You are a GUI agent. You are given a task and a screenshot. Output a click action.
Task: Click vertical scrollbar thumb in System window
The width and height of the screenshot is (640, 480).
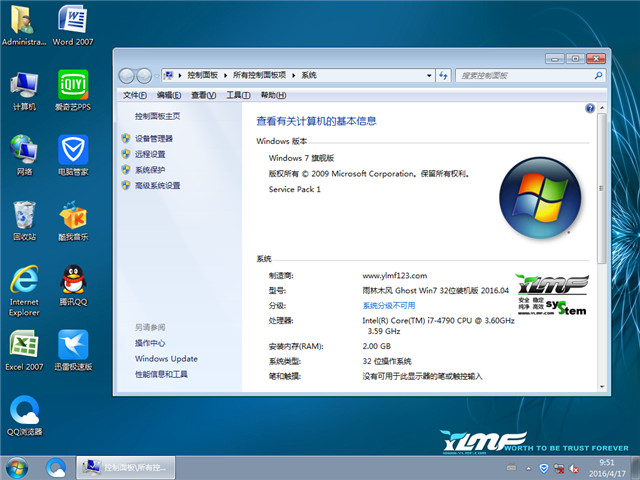[x=601, y=188]
